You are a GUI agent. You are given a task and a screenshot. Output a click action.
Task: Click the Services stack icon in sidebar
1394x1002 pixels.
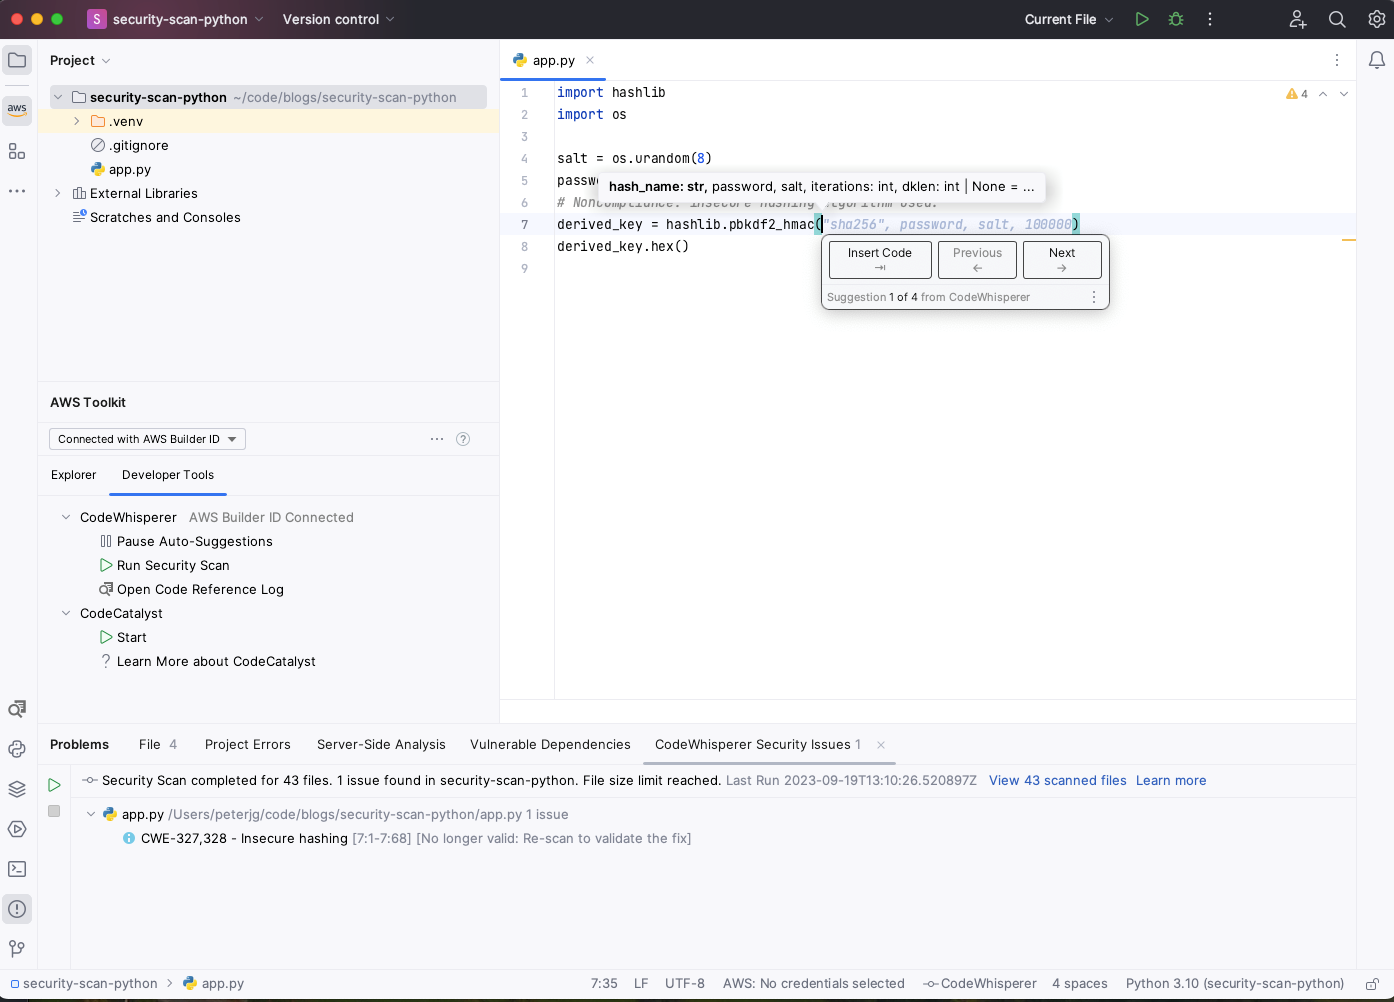point(16,789)
